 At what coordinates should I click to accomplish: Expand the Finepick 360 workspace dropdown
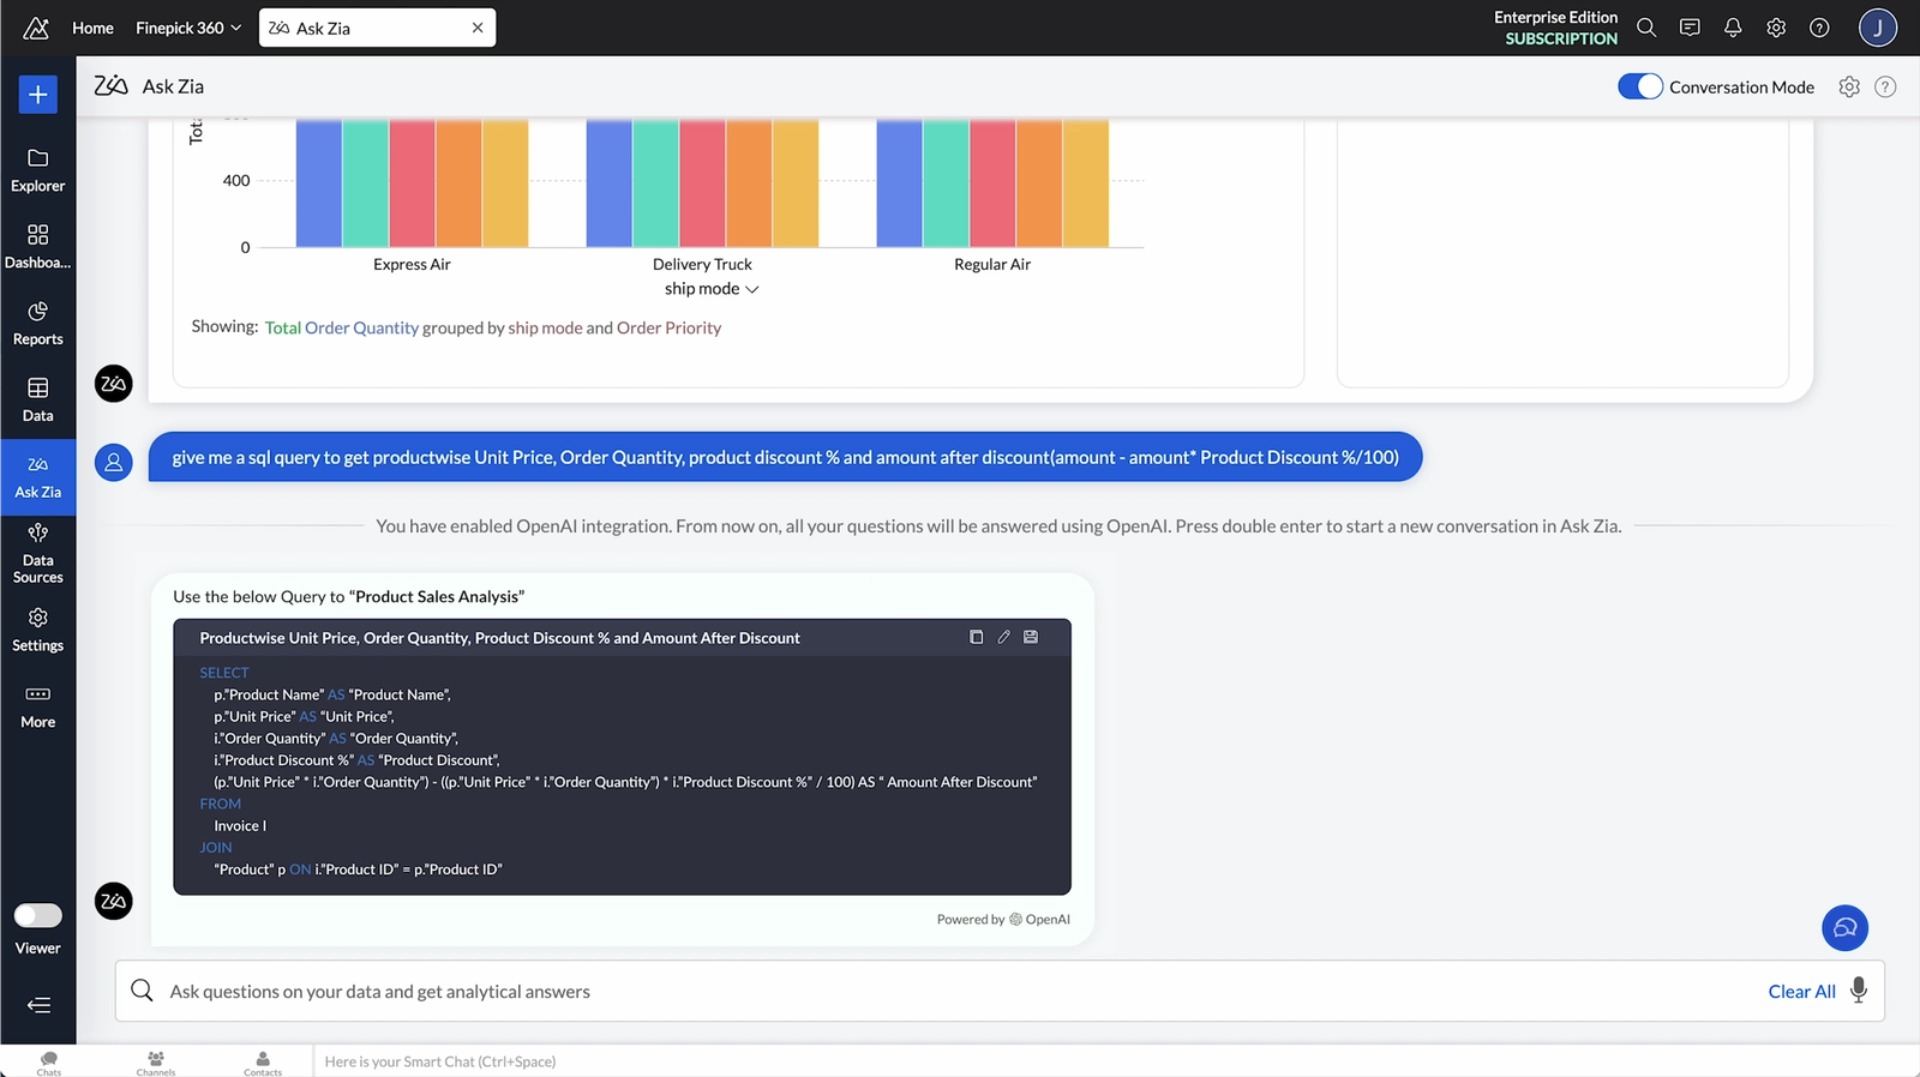point(188,28)
